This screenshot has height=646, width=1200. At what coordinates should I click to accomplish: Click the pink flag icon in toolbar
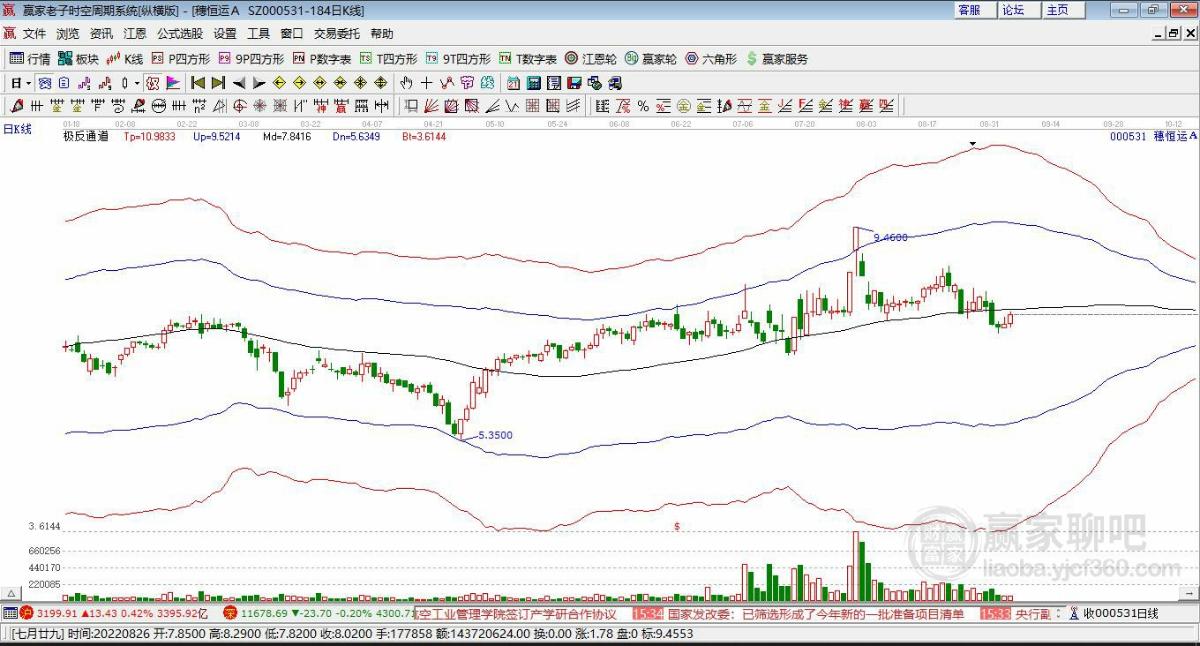coord(172,83)
